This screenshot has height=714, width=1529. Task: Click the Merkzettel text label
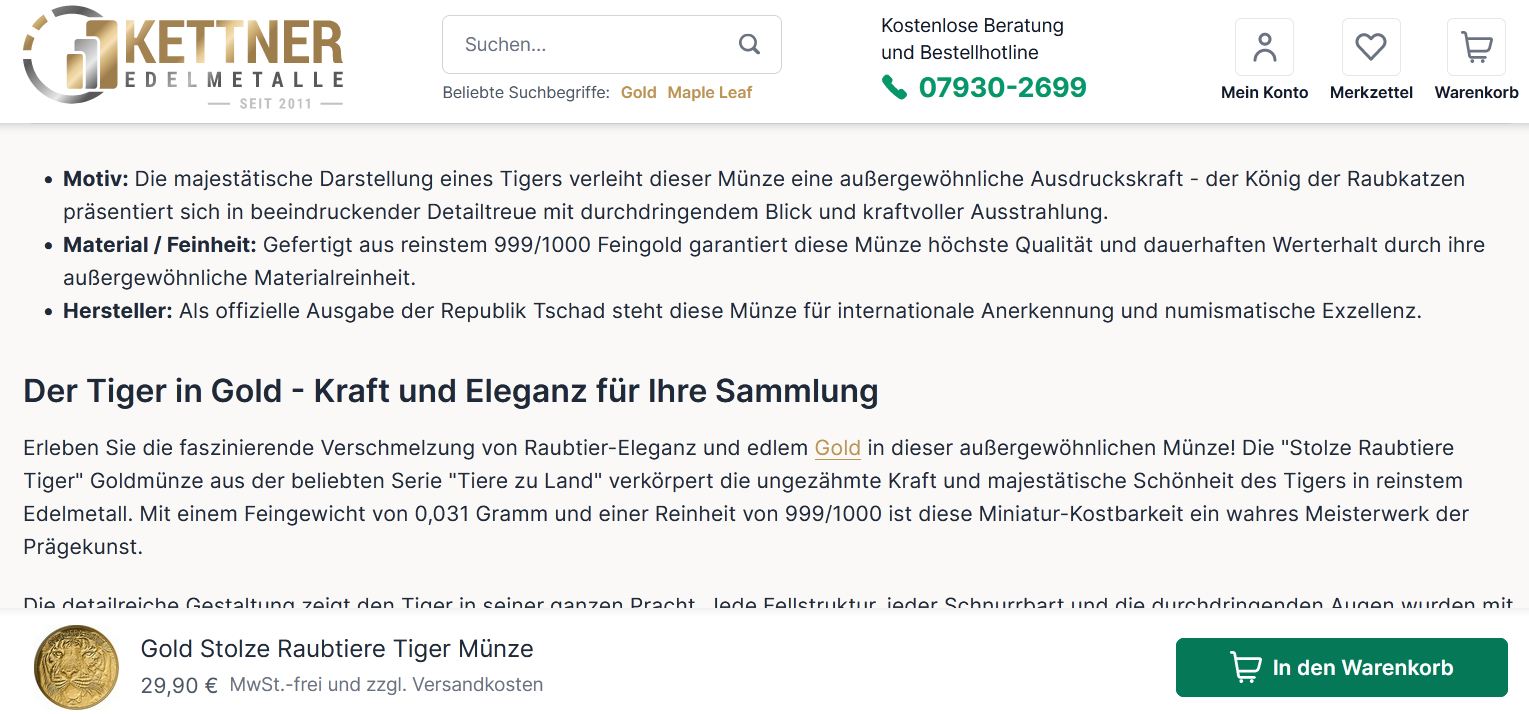[x=1370, y=93]
